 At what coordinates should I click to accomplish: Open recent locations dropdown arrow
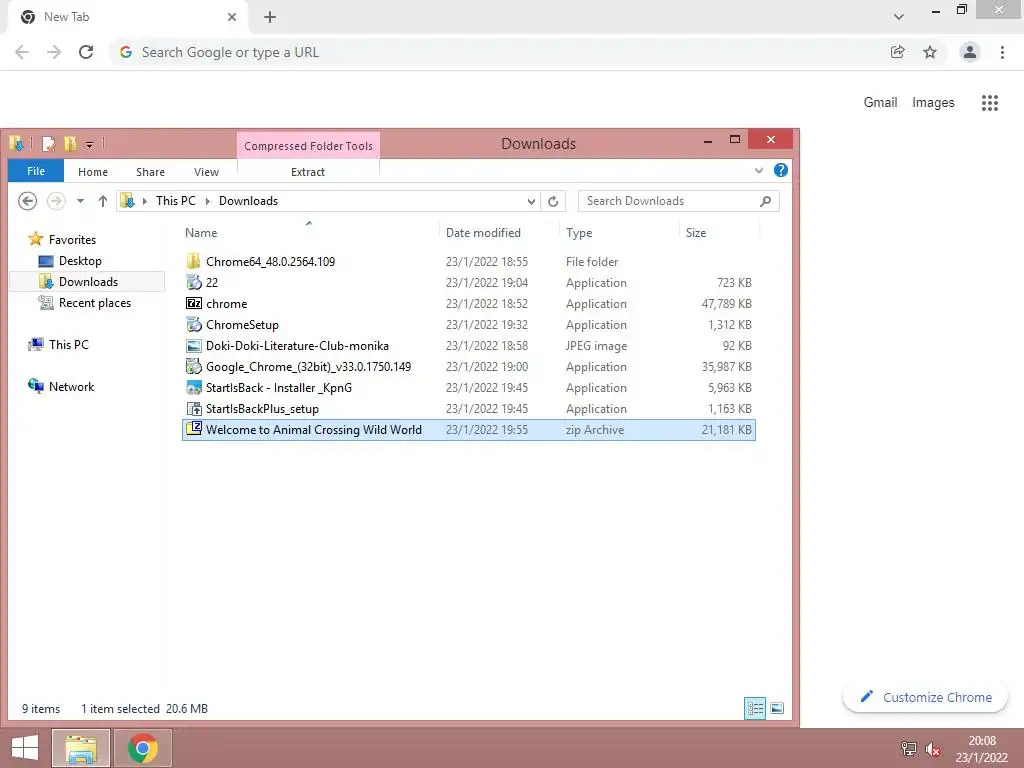[x=80, y=201]
